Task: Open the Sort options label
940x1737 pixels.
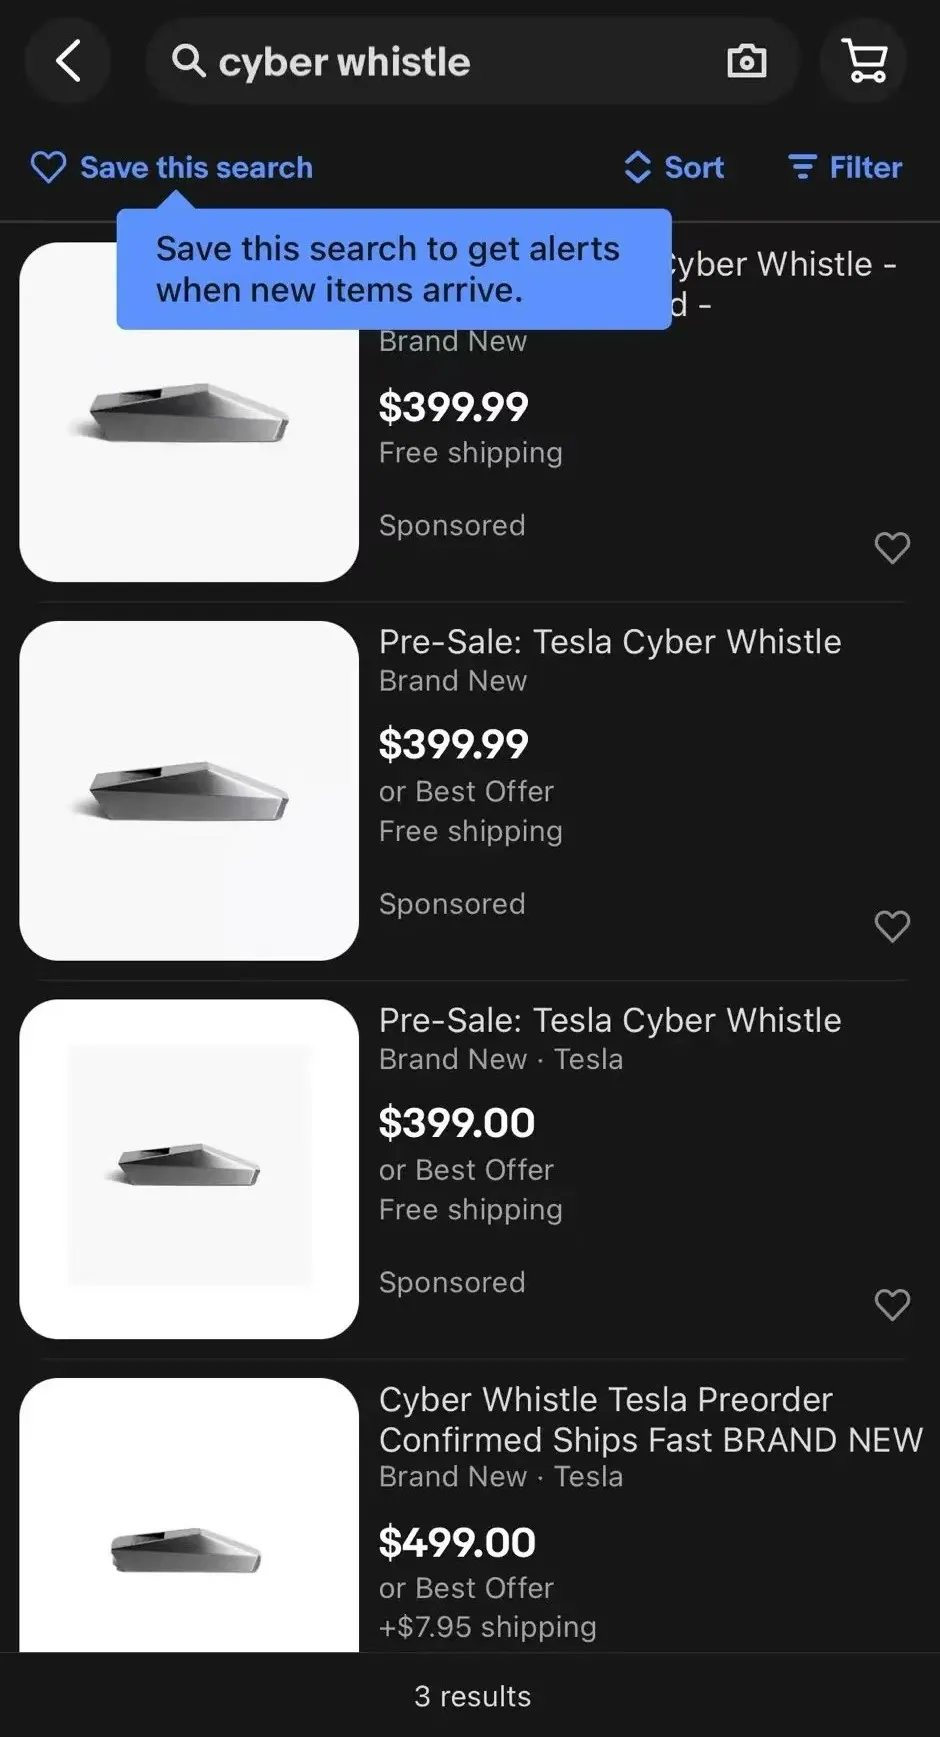Action: (694, 167)
